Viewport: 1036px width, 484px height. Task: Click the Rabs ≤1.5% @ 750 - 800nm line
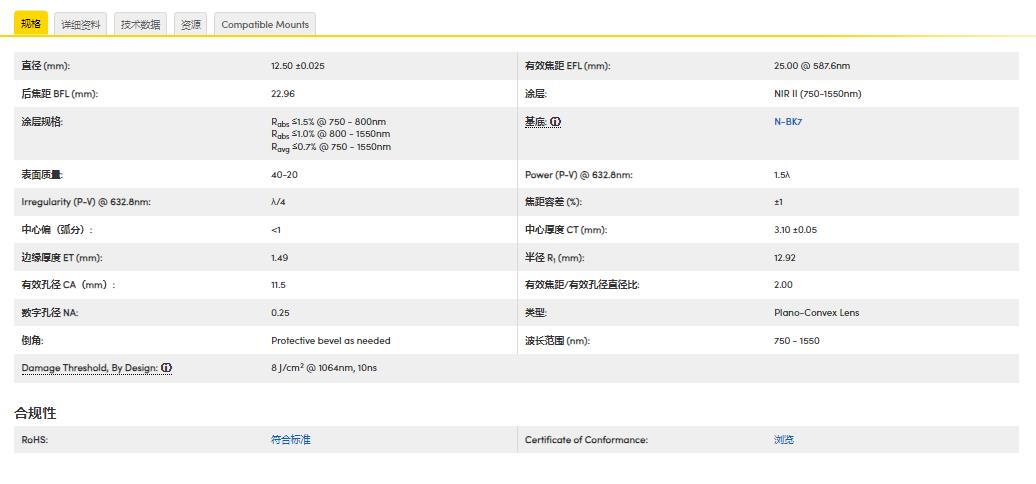coord(328,122)
